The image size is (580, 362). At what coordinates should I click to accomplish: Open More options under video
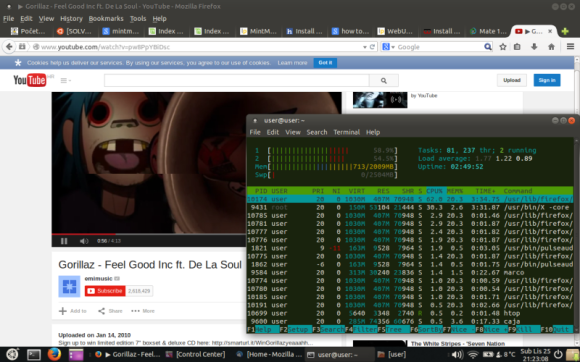(143, 311)
